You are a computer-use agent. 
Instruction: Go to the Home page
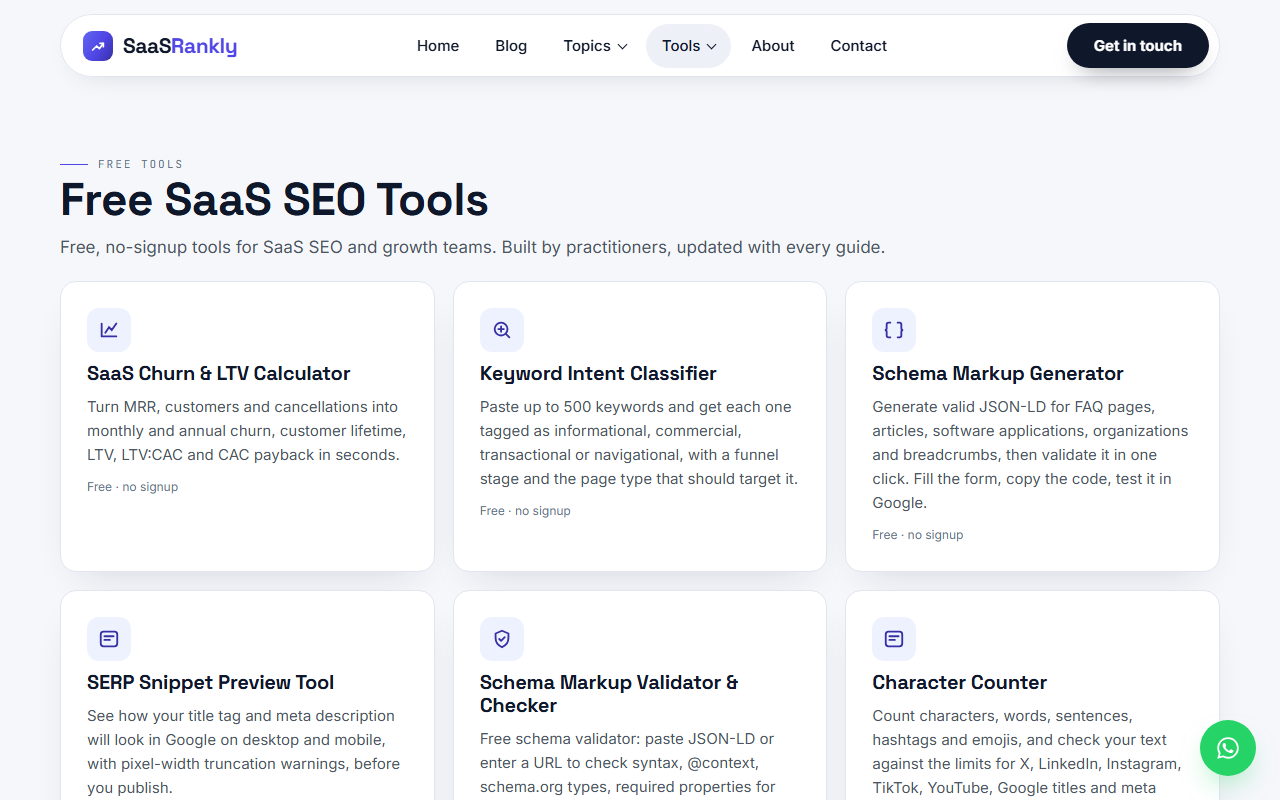[x=438, y=46]
